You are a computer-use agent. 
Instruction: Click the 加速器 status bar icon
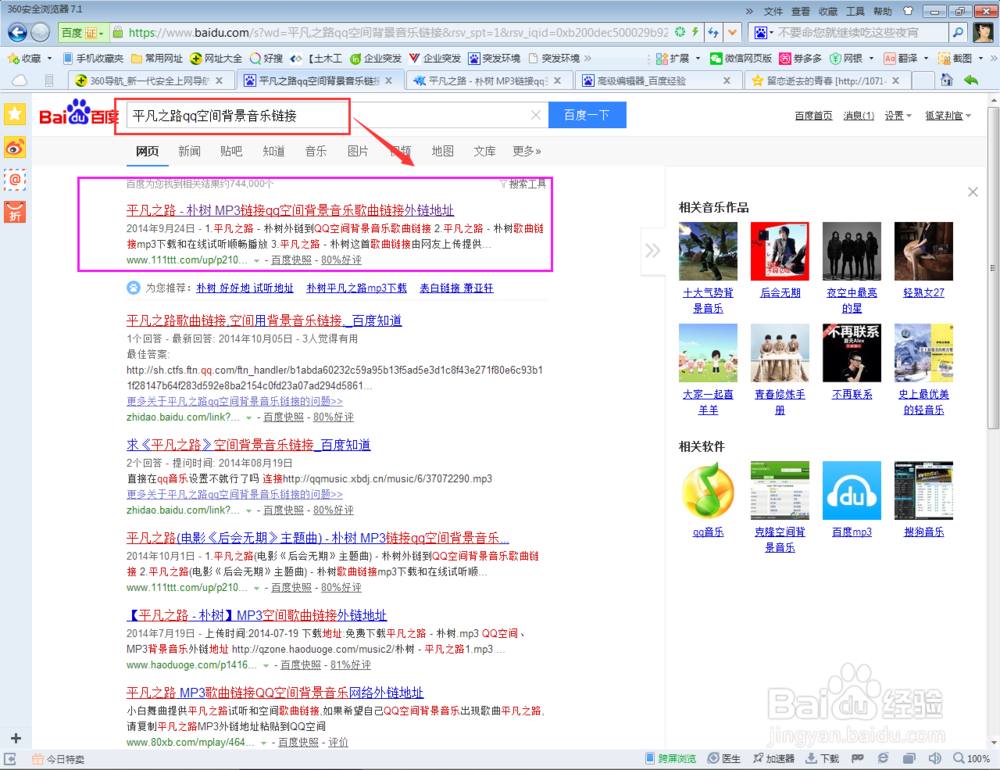(773, 759)
